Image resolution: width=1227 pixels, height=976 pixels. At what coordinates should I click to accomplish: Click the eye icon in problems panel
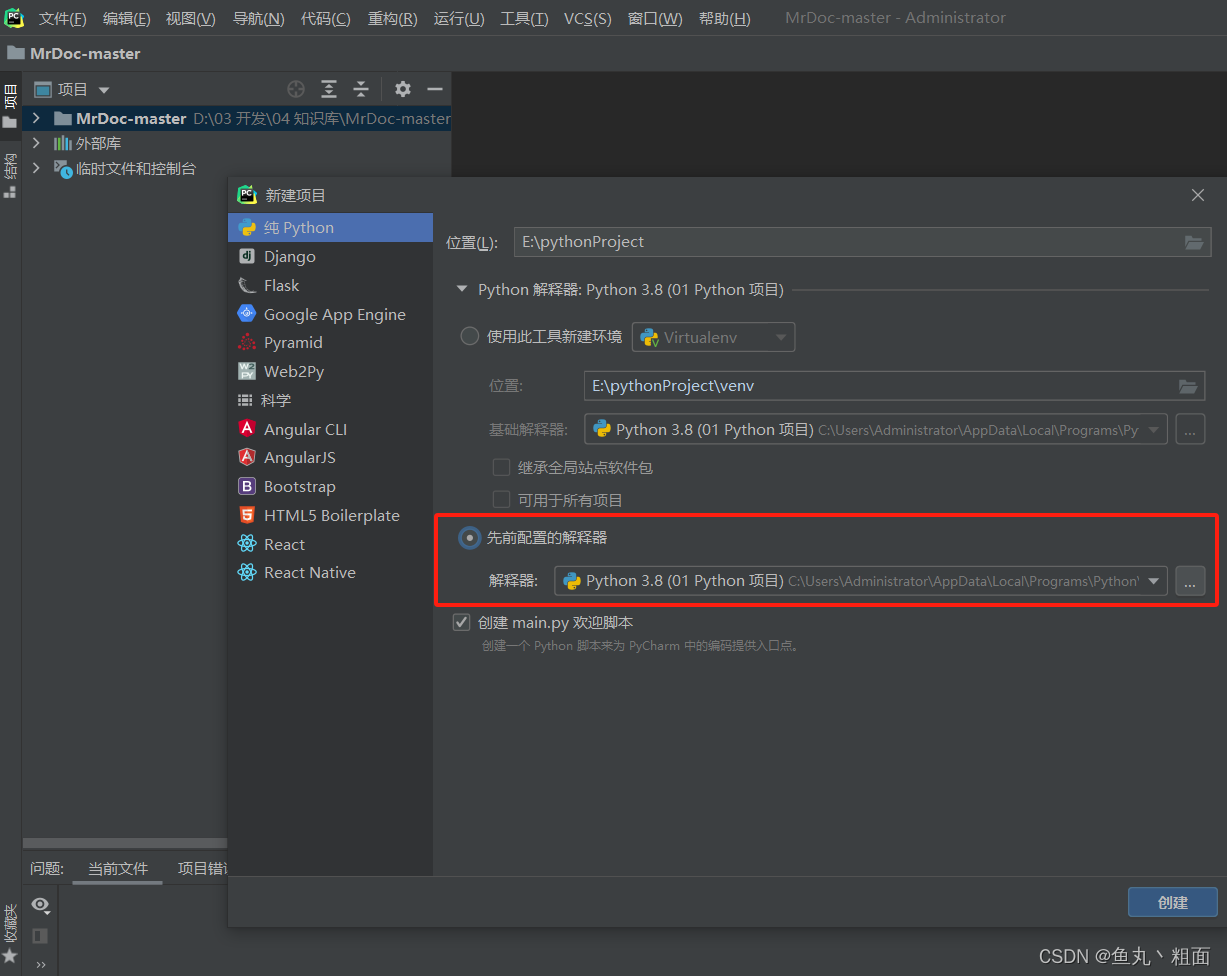click(40, 905)
